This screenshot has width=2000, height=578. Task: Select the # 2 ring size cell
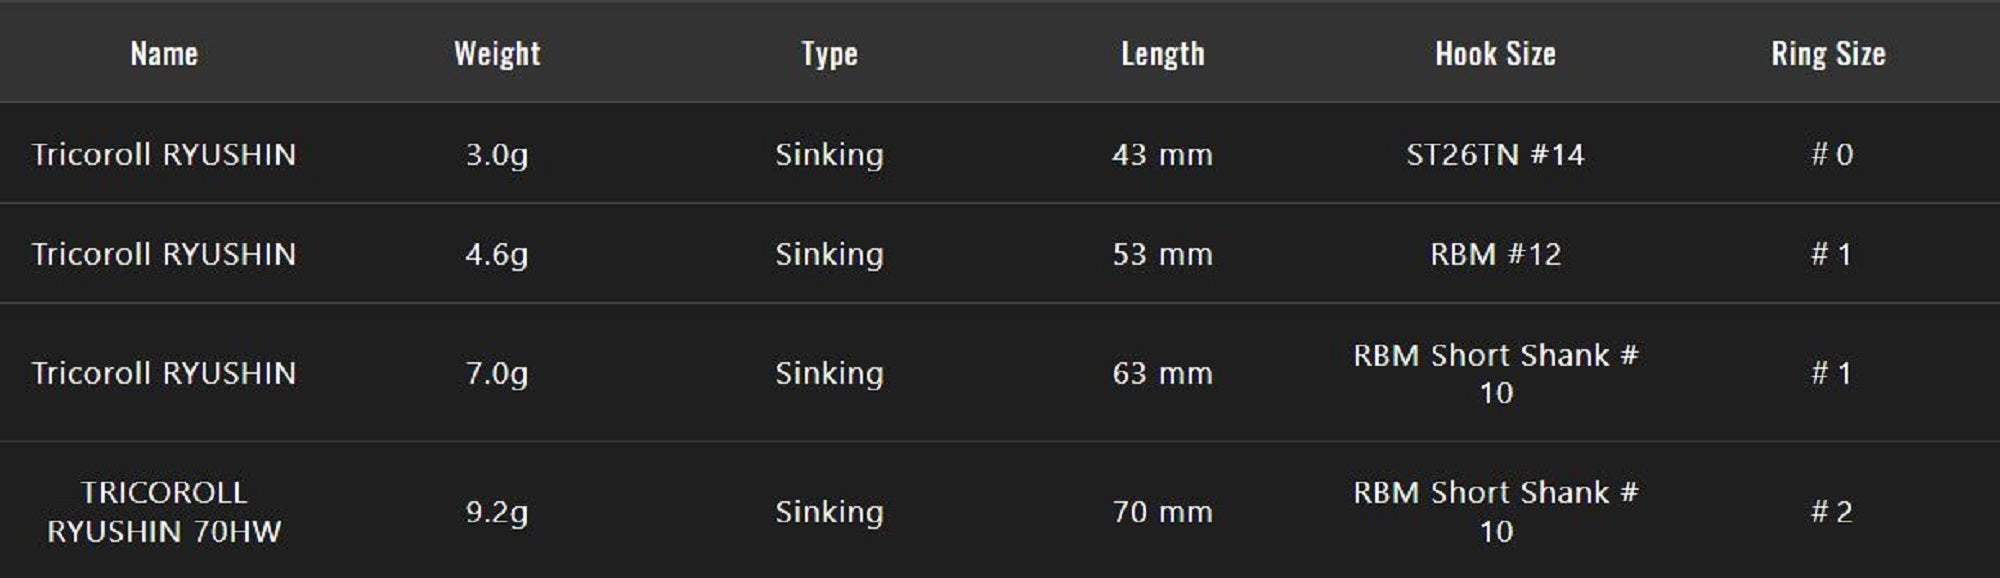1831,512
